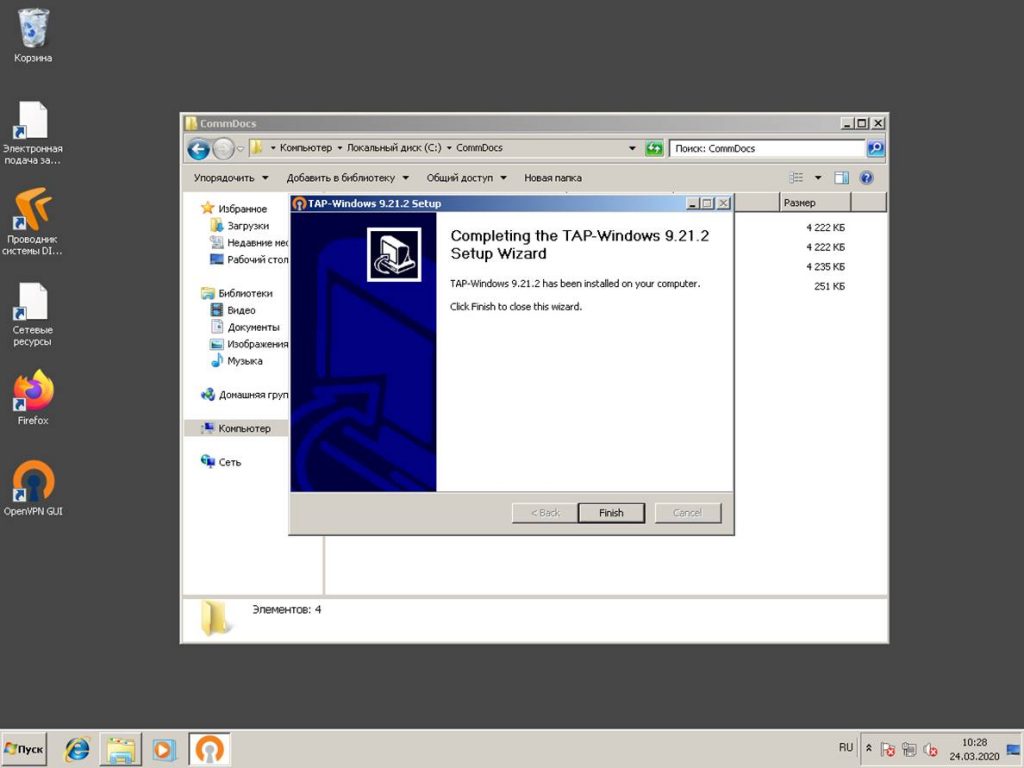Click the 4 235 КБ size cell
Image resolution: width=1024 pixels, height=768 pixels.
pyautogui.click(x=825, y=266)
